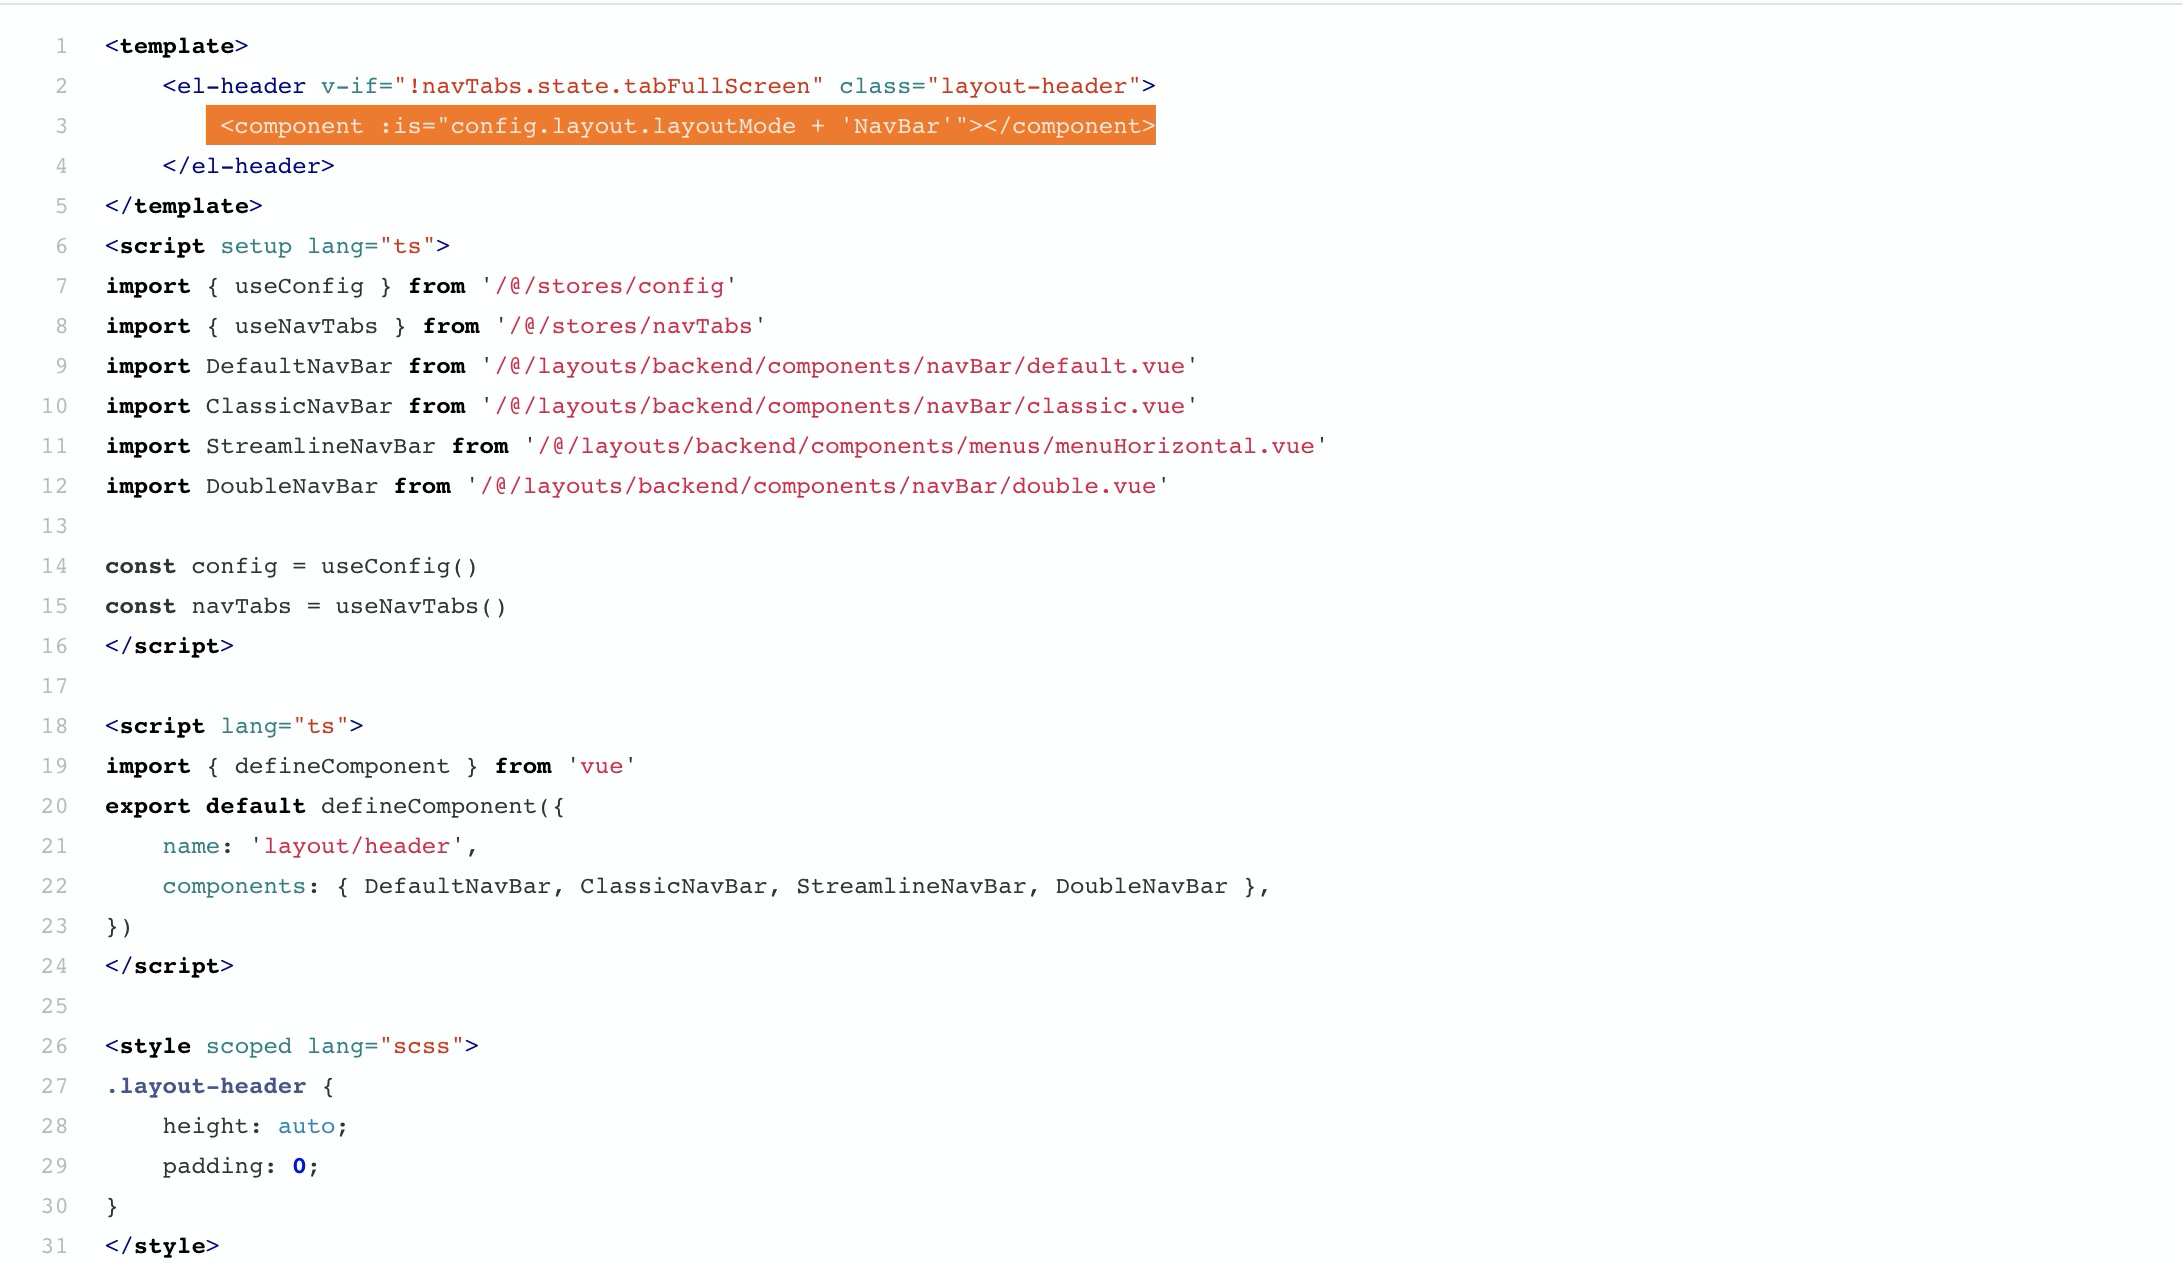2182x1276 pixels.
Task: Click the menuHorizontal.vue import path
Action: [925, 446]
